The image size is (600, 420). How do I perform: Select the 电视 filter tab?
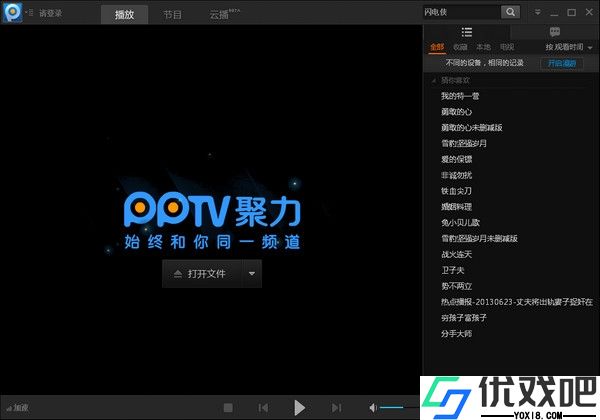click(507, 47)
